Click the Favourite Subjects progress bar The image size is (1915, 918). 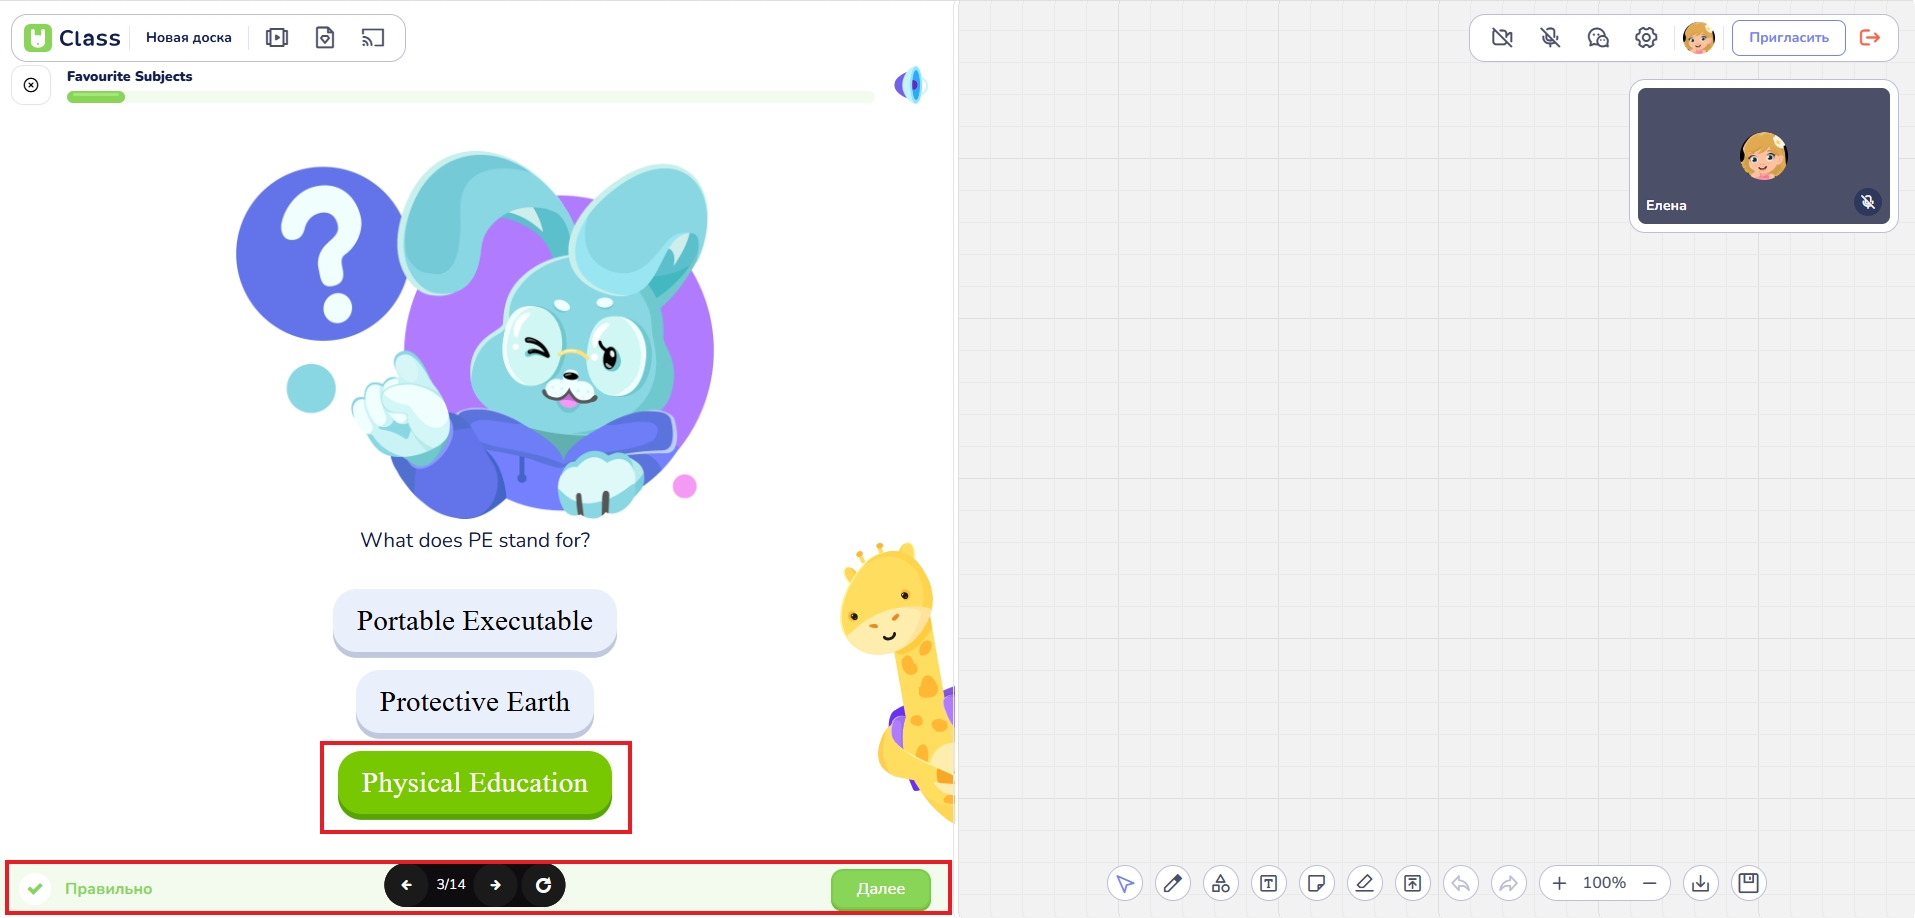pos(470,97)
